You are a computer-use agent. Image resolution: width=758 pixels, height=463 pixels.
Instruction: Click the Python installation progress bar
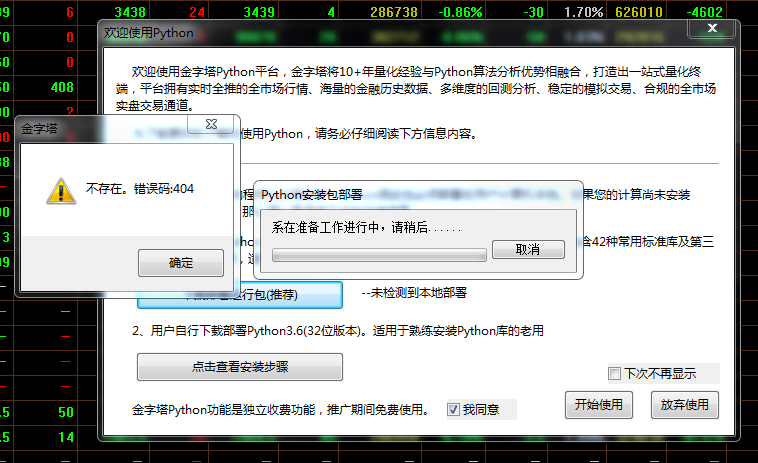pos(379,255)
